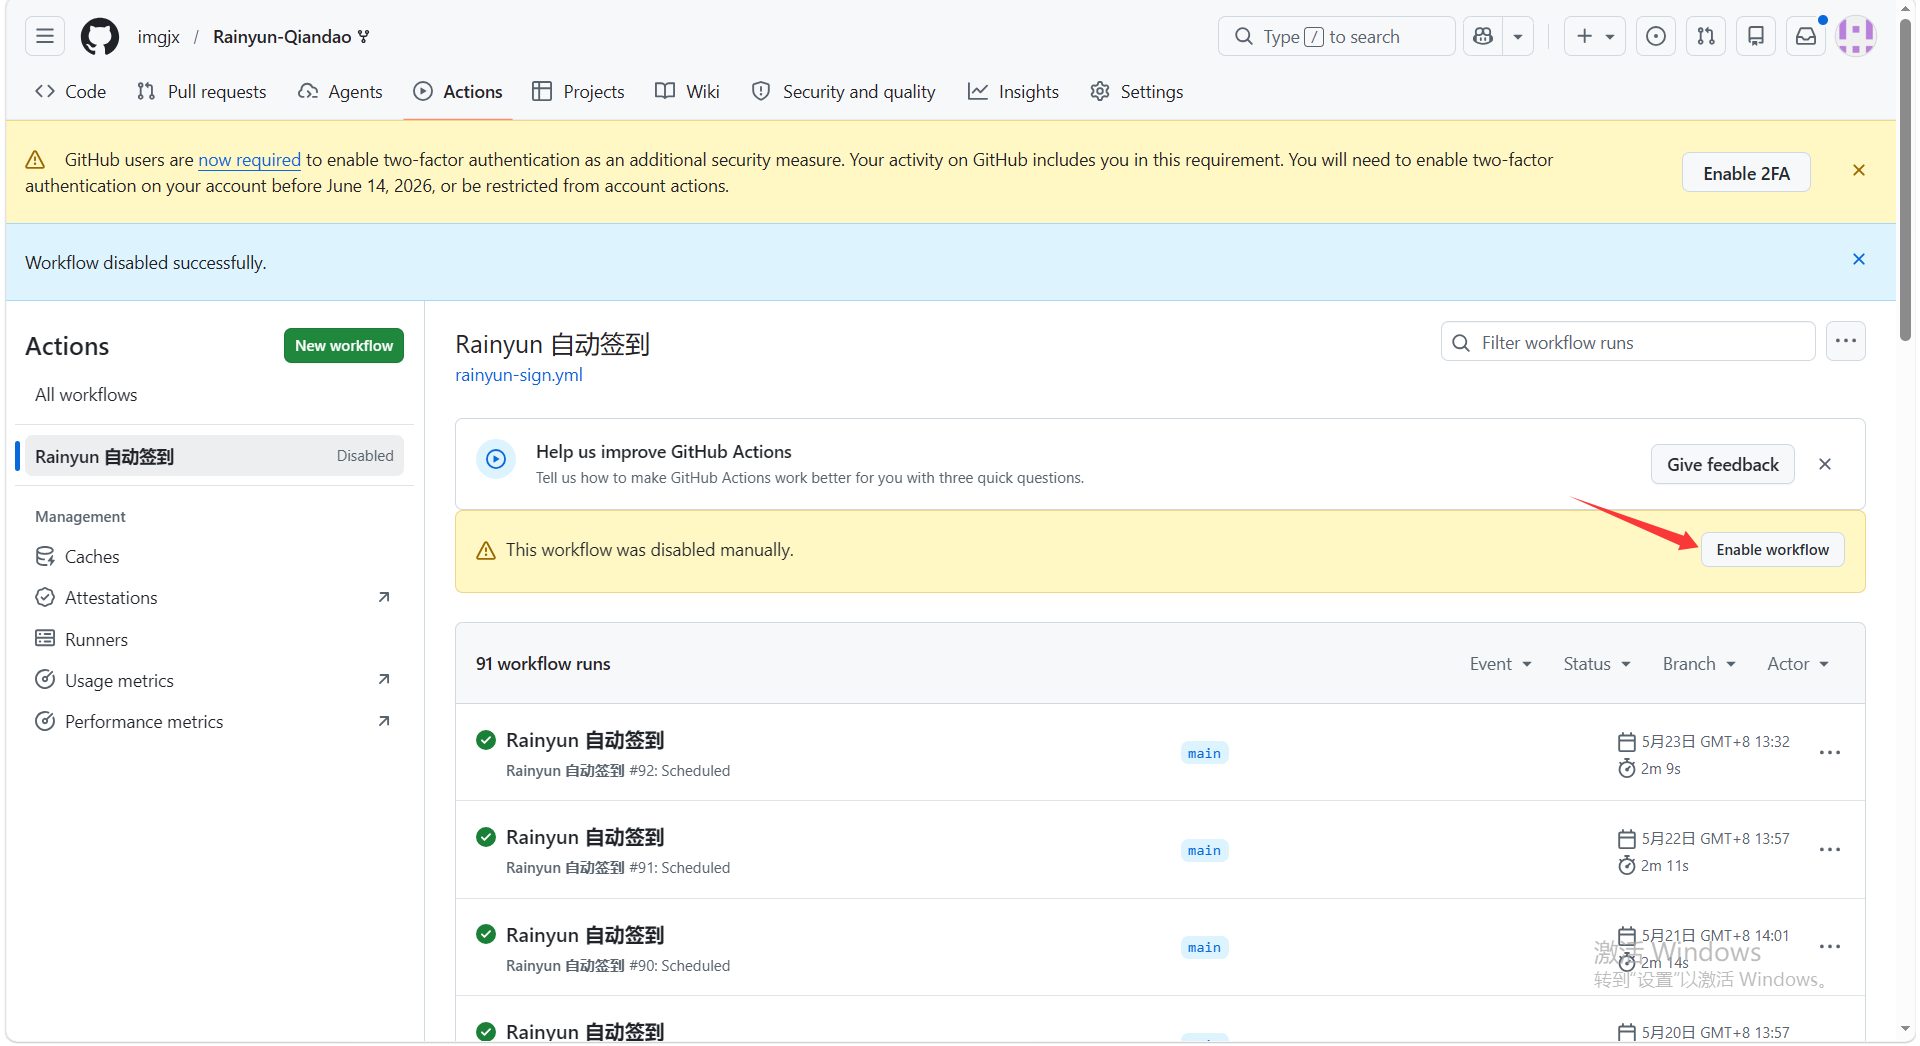
Task: Click the main branch label on run #92
Action: point(1204,754)
